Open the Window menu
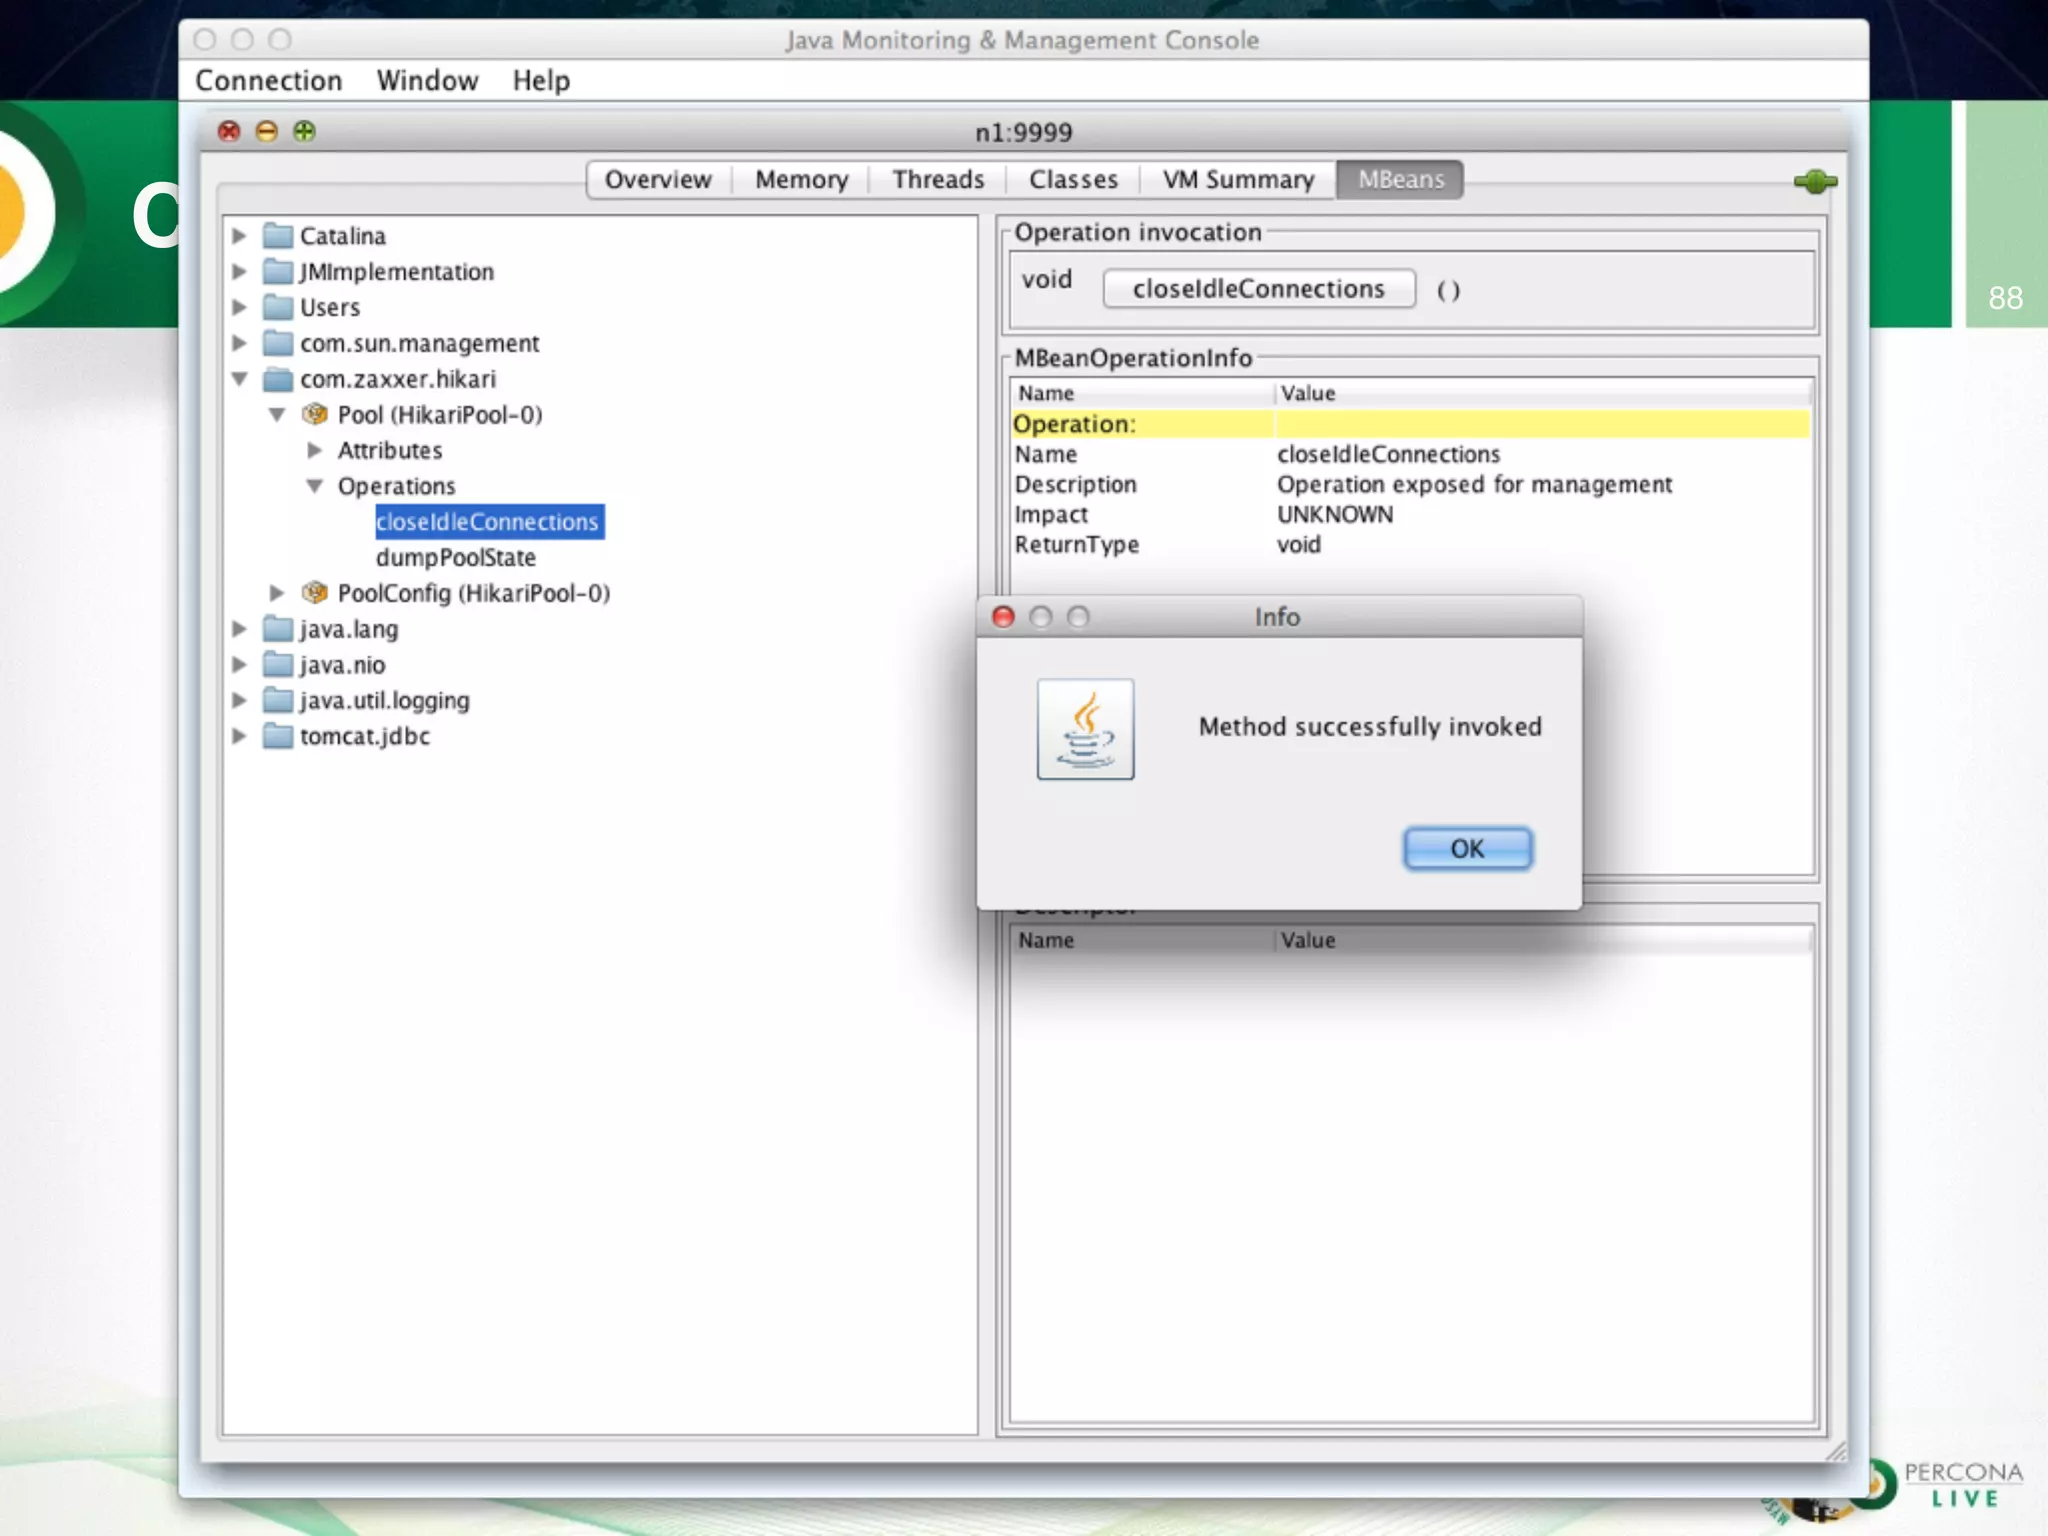2048x1536 pixels. pyautogui.click(x=427, y=81)
